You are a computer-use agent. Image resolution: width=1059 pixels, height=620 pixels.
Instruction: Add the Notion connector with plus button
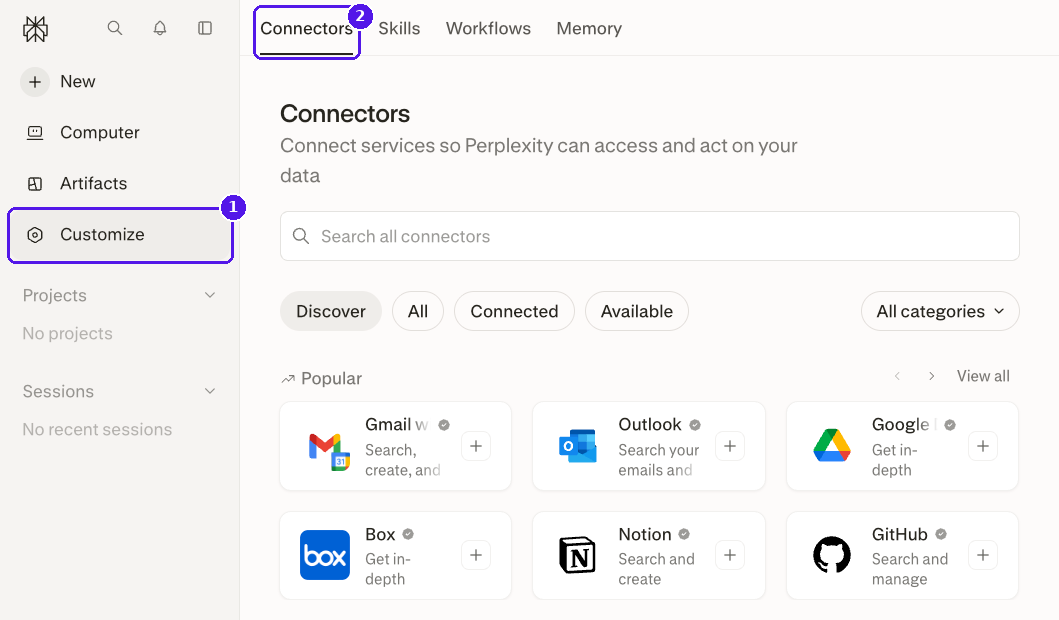[x=730, y=555]
